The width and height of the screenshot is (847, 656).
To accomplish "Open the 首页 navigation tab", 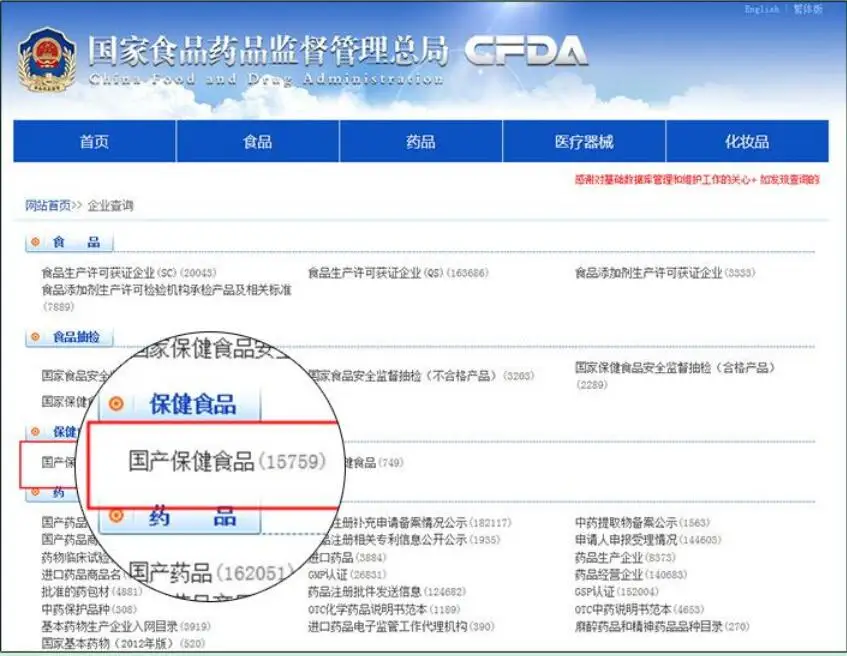I will (95, 142).
